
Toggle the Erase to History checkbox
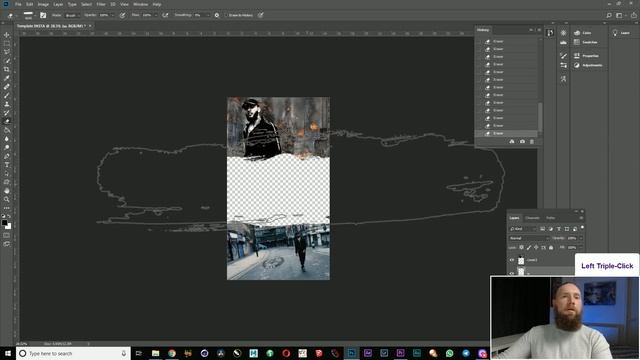(x=227, y=15)
